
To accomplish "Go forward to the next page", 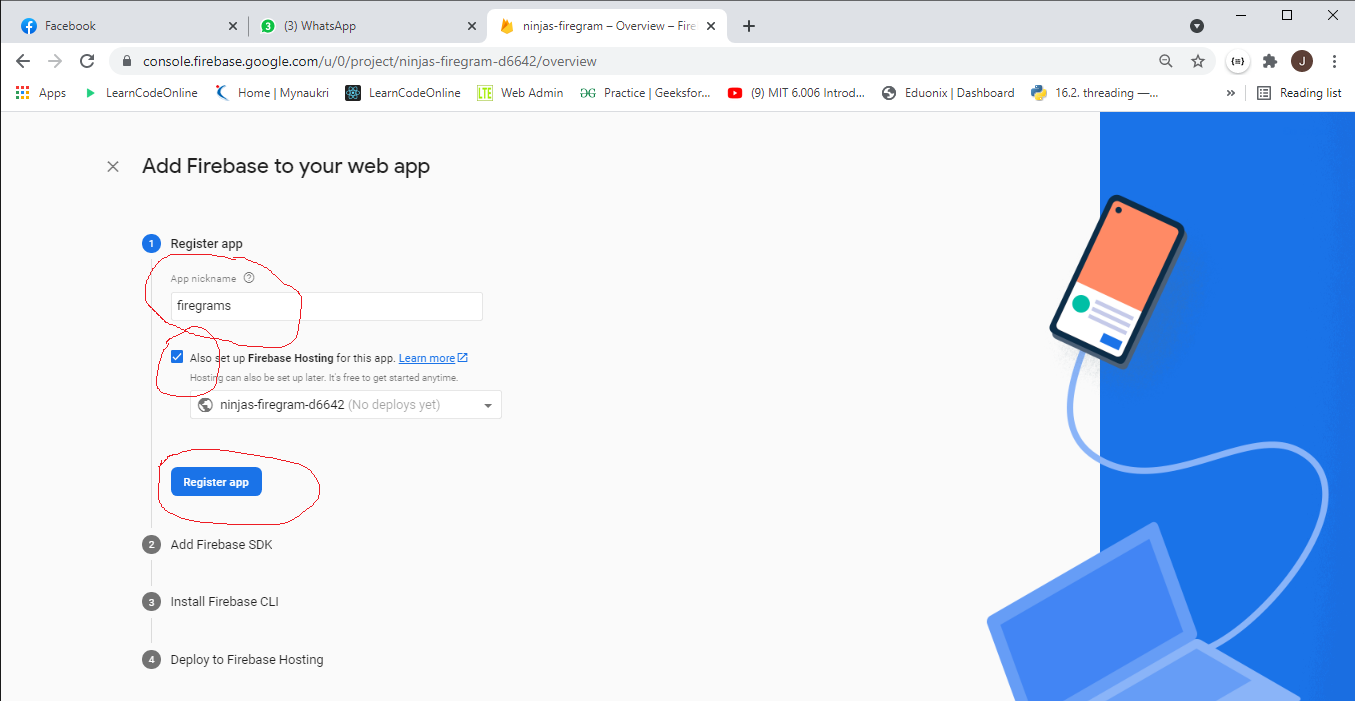I will 55,61.
